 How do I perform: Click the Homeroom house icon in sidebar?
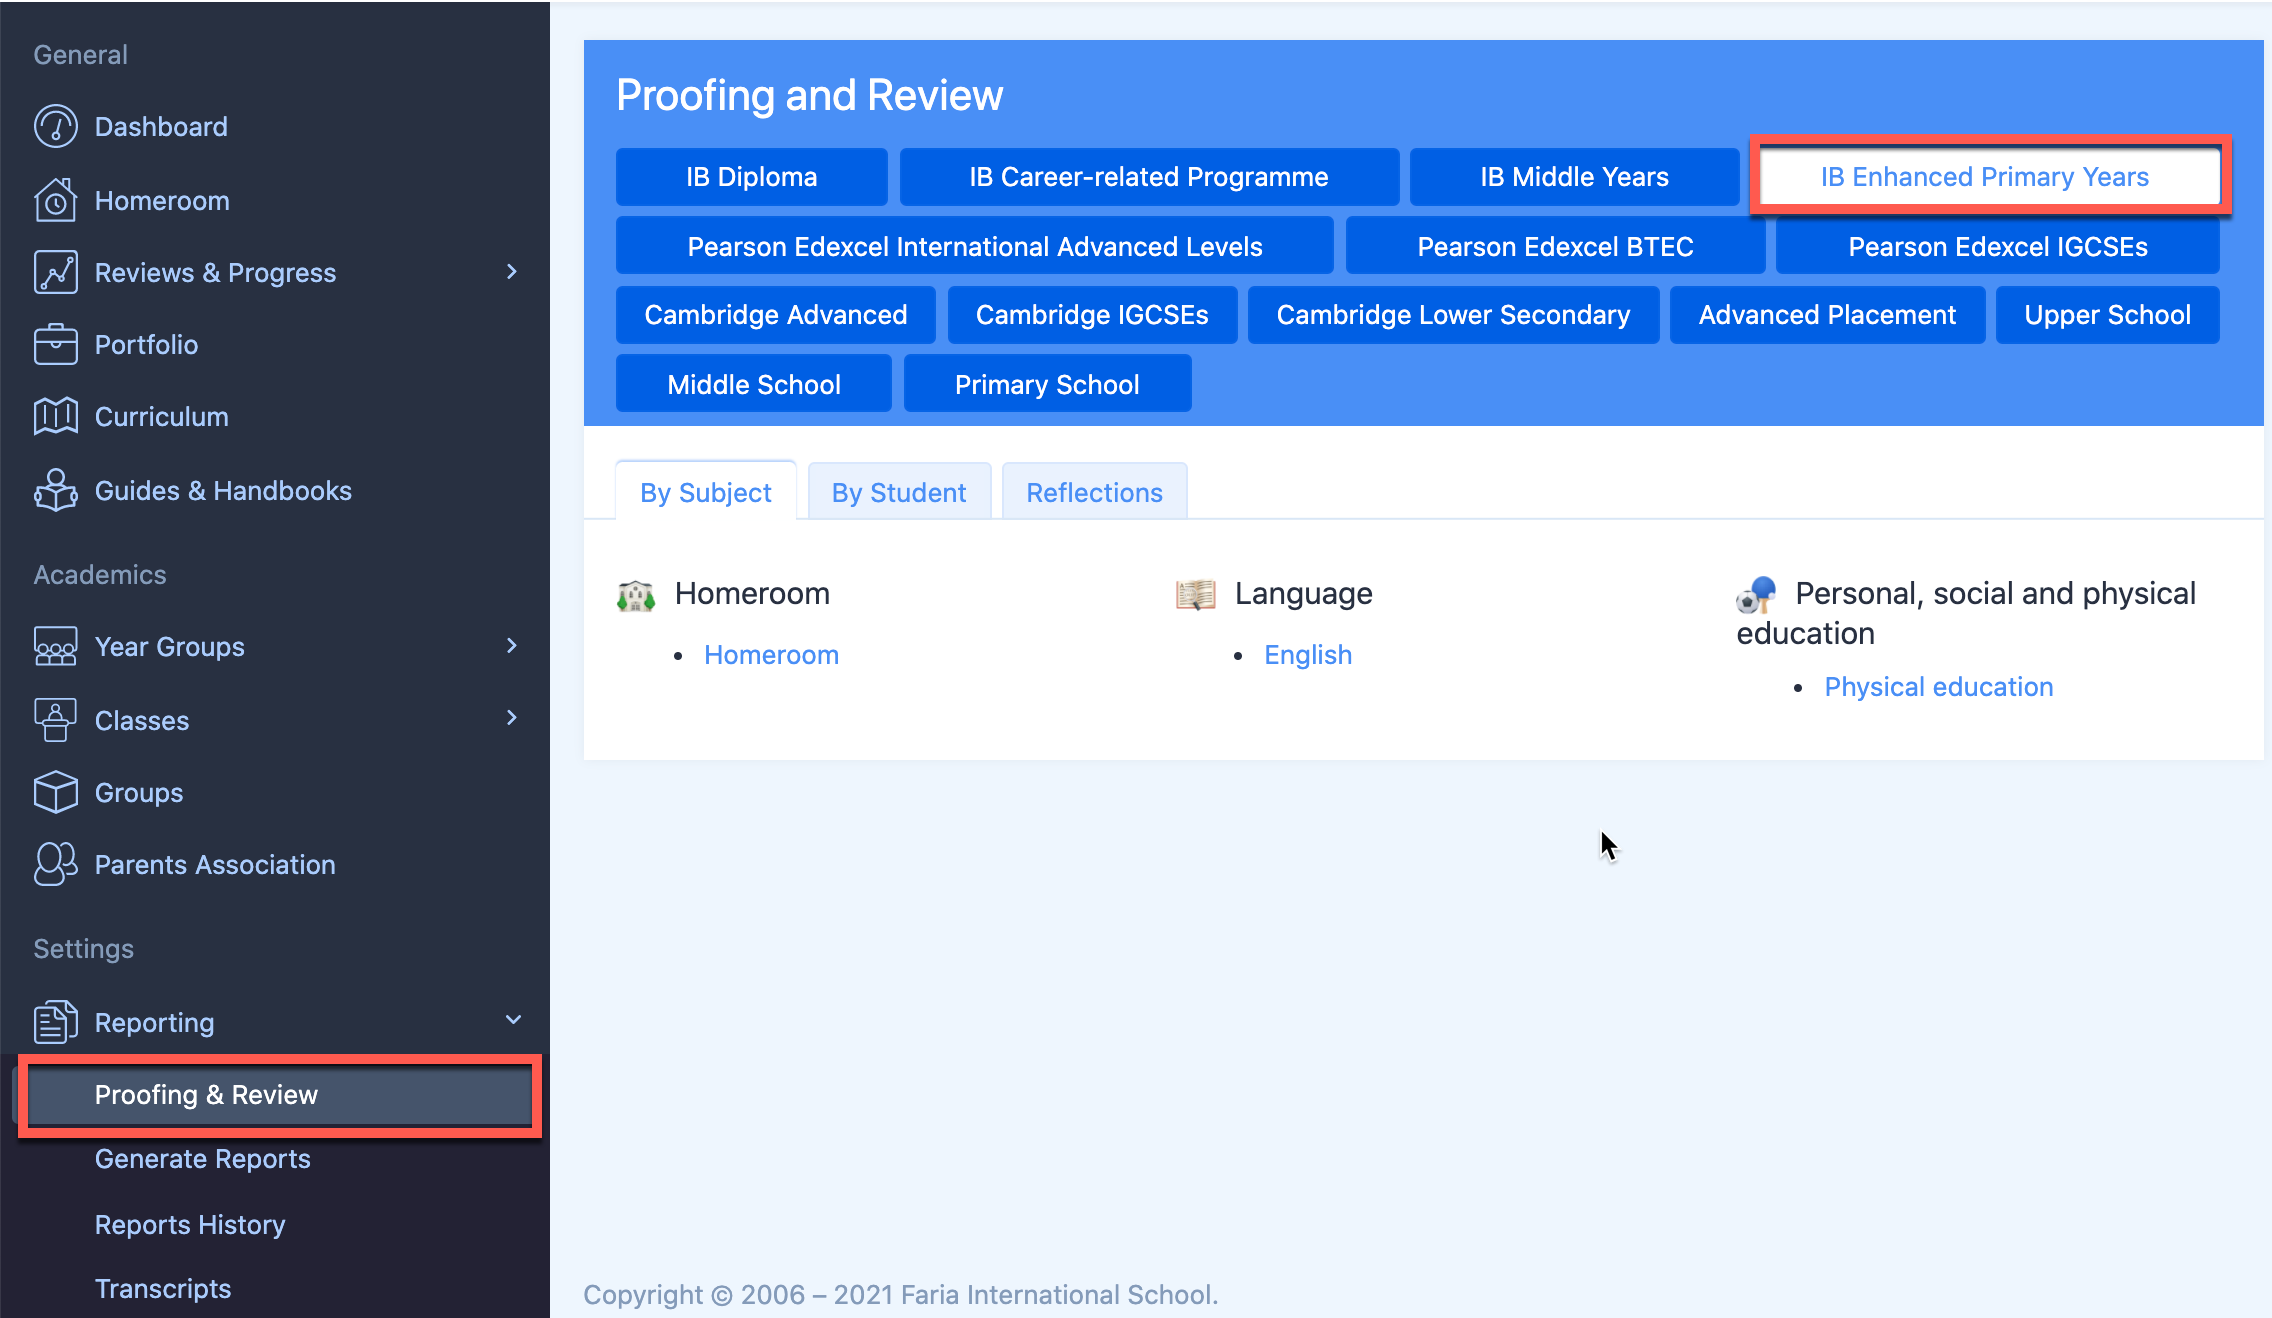click(55, 200)
